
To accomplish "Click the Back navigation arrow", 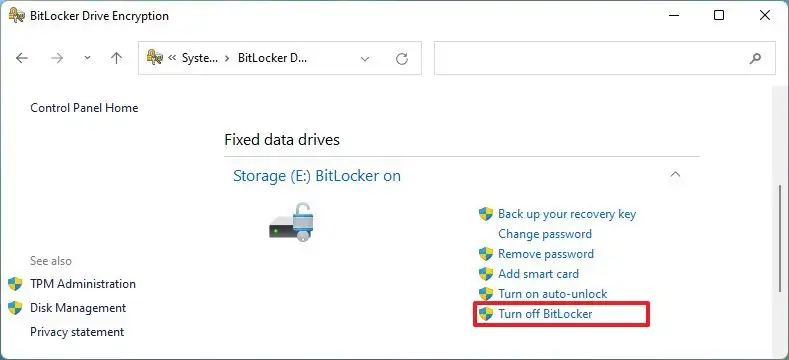I will 22,58.
